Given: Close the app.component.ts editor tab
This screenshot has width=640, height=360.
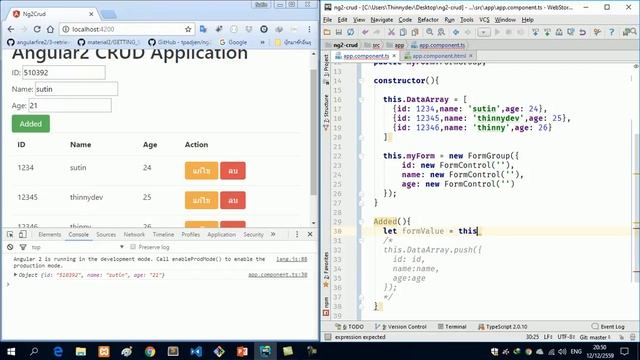Looking at the screenshot, I should click(394, 56).
